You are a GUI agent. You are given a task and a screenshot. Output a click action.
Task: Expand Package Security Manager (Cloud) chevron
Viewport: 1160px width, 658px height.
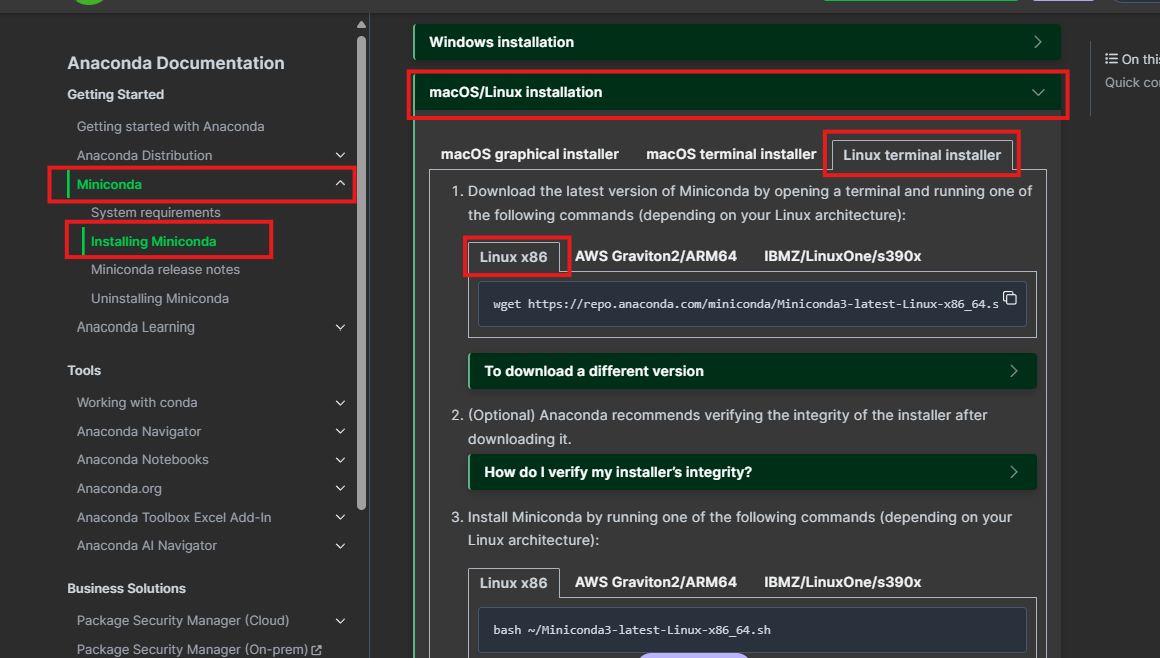[340, 621]
